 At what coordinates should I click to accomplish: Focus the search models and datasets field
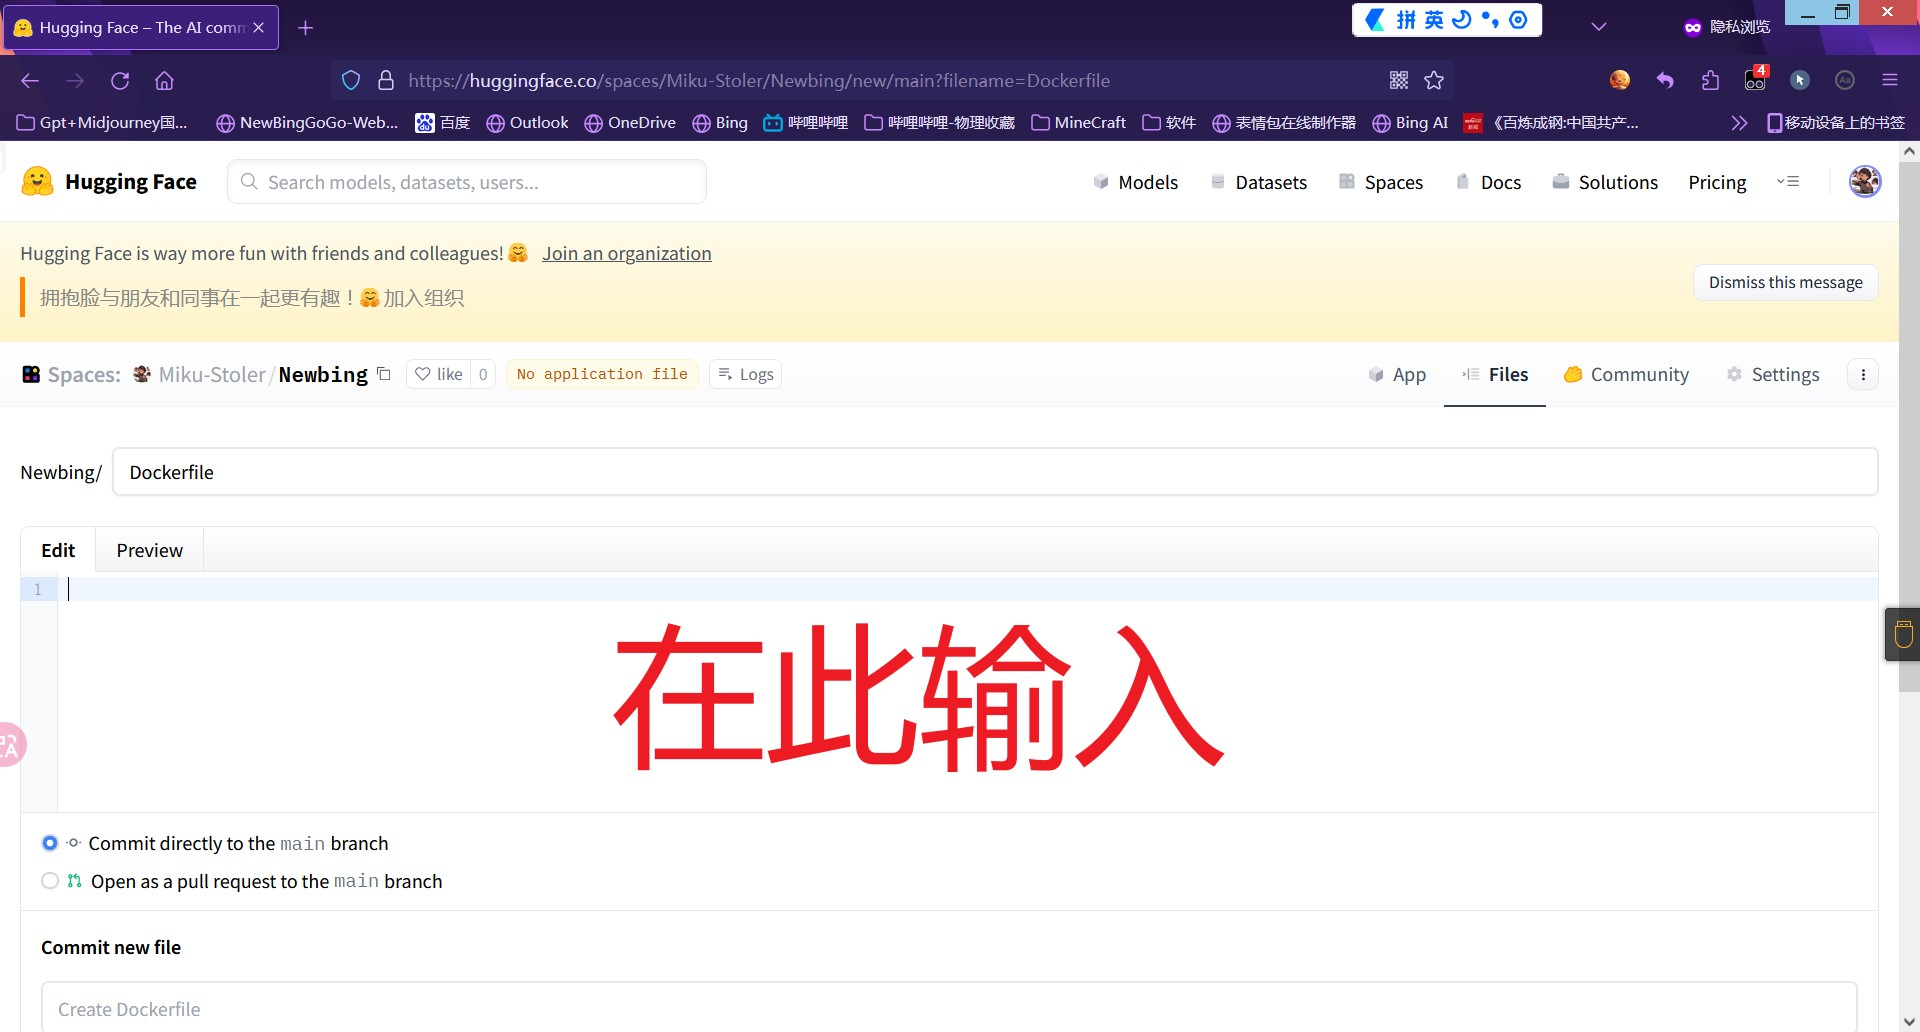(x=467, y=182)
